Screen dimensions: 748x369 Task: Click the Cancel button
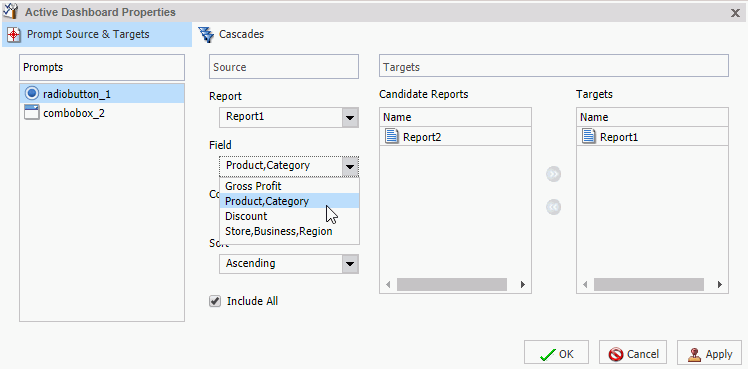633,354
